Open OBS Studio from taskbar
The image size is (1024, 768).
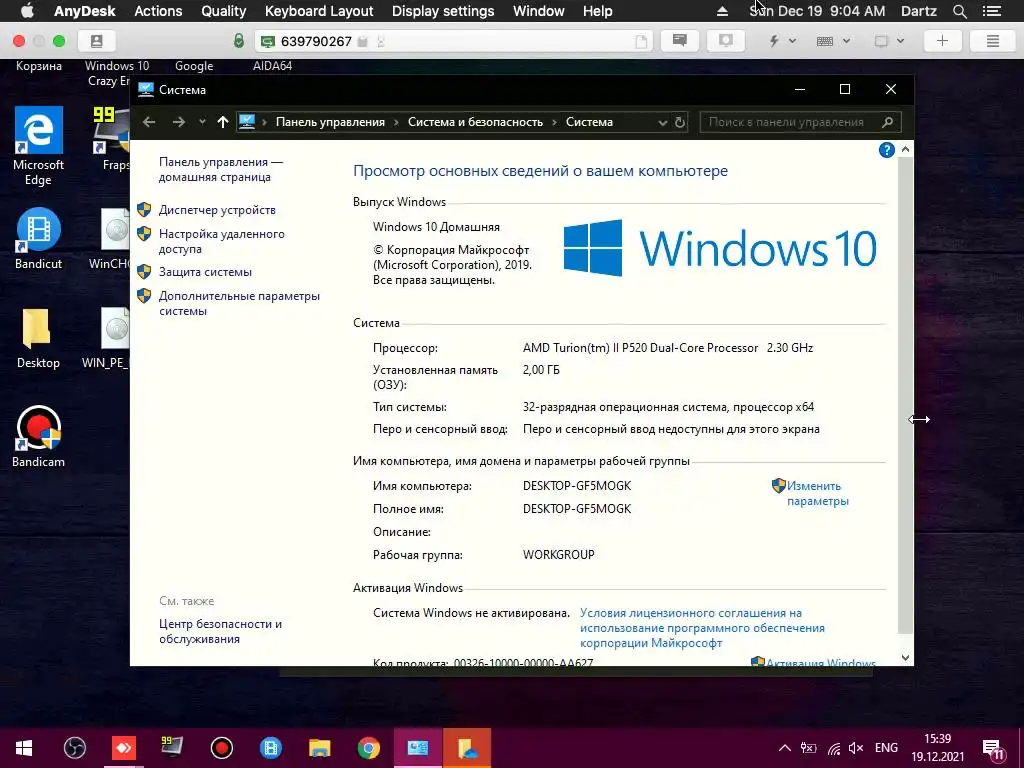[x=74, y=748]
